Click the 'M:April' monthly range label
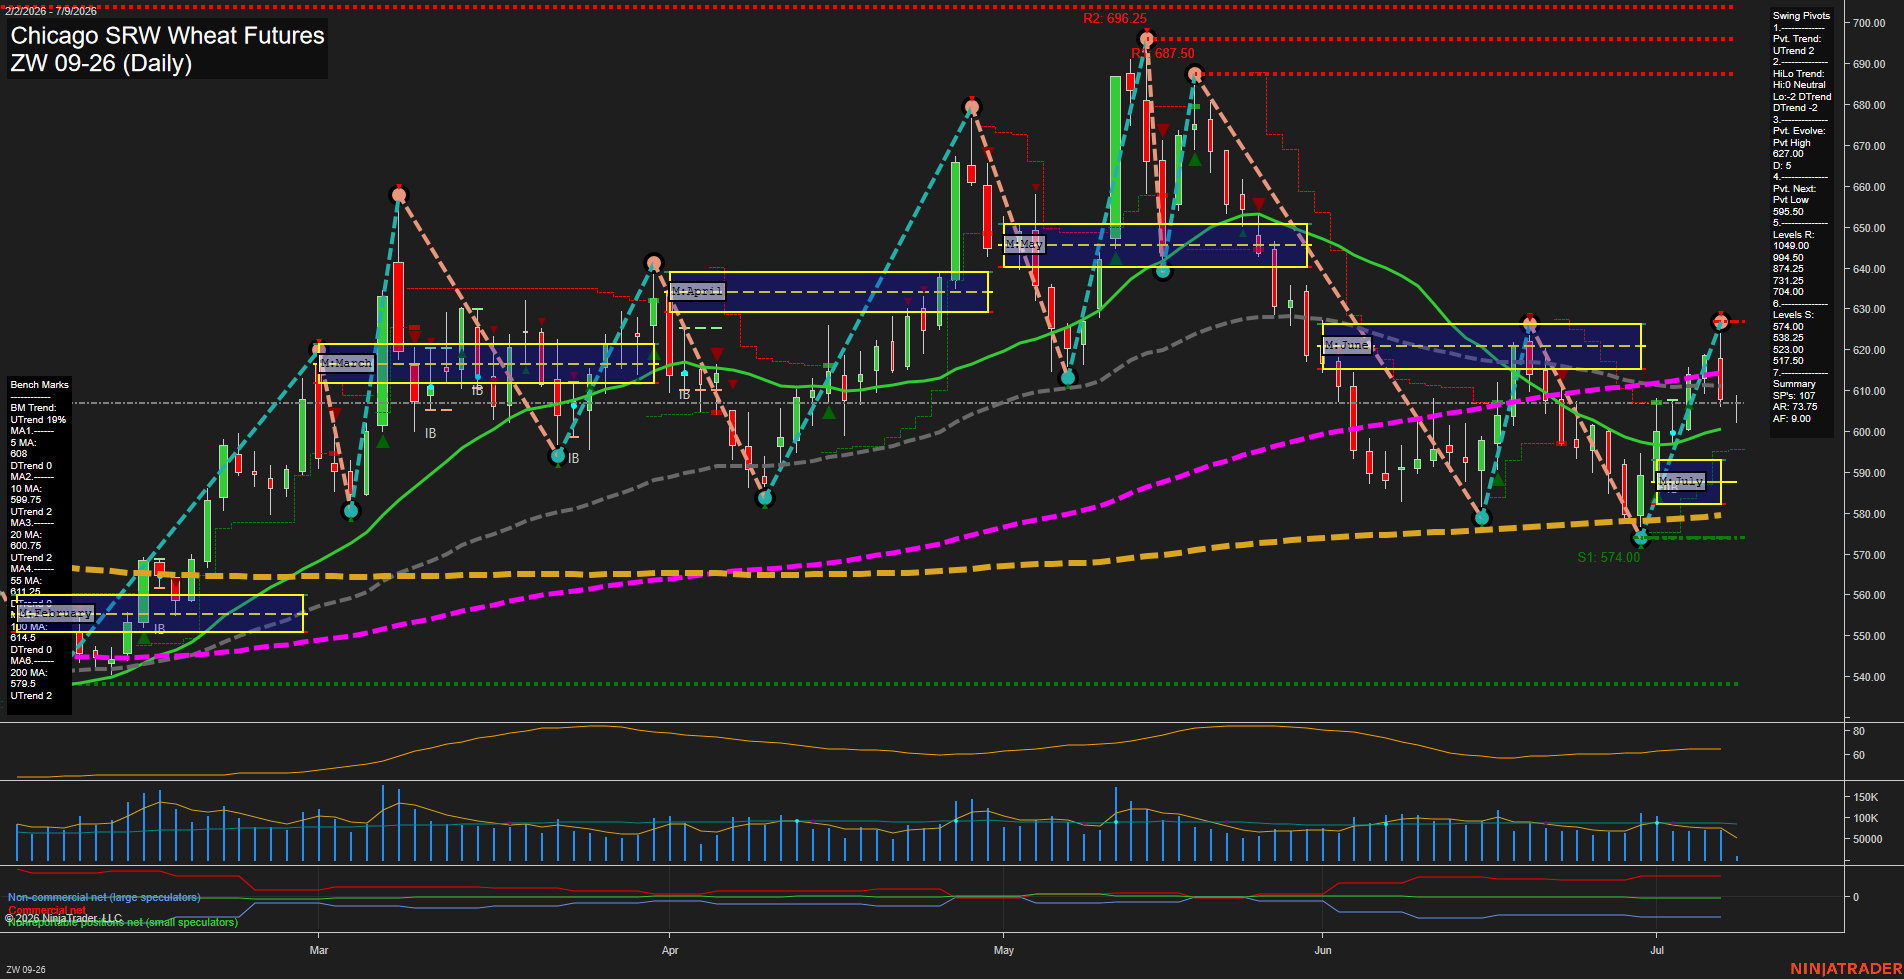 click(697, 291)
